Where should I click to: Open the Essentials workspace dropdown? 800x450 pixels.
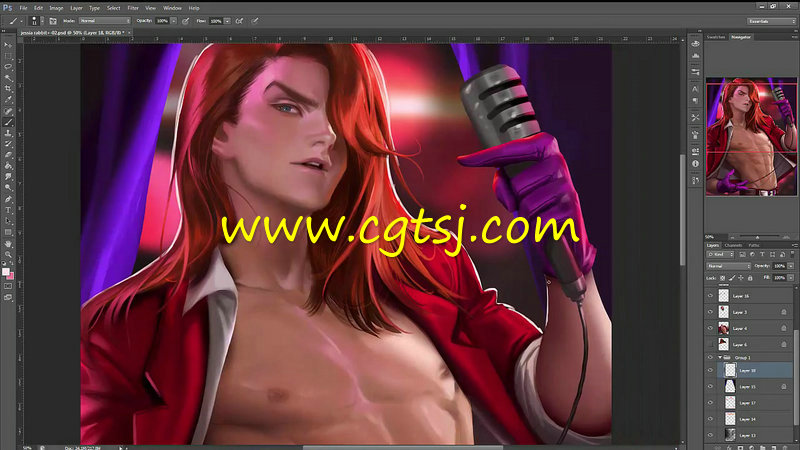tap(771, 21)
